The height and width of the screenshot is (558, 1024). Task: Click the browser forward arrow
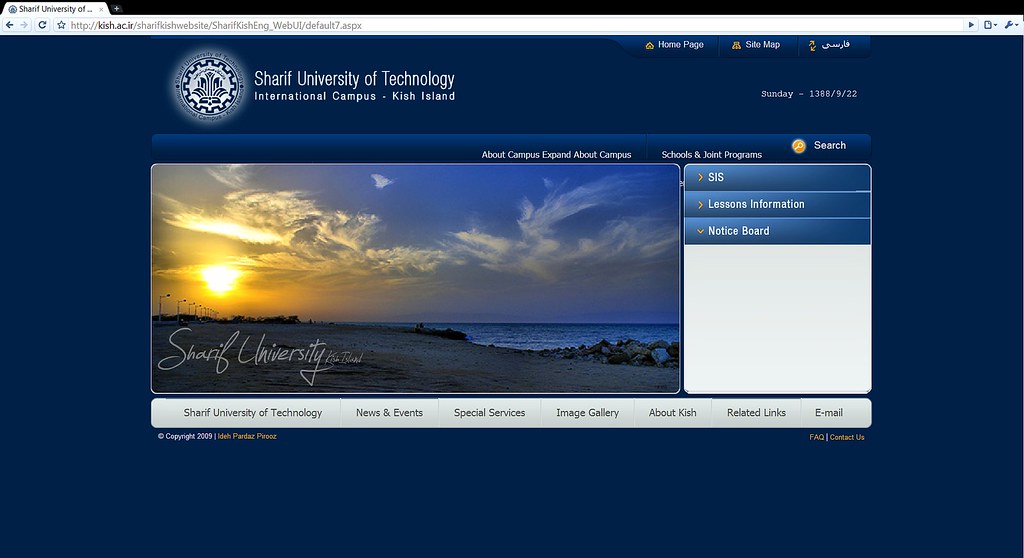click(24, 24)
